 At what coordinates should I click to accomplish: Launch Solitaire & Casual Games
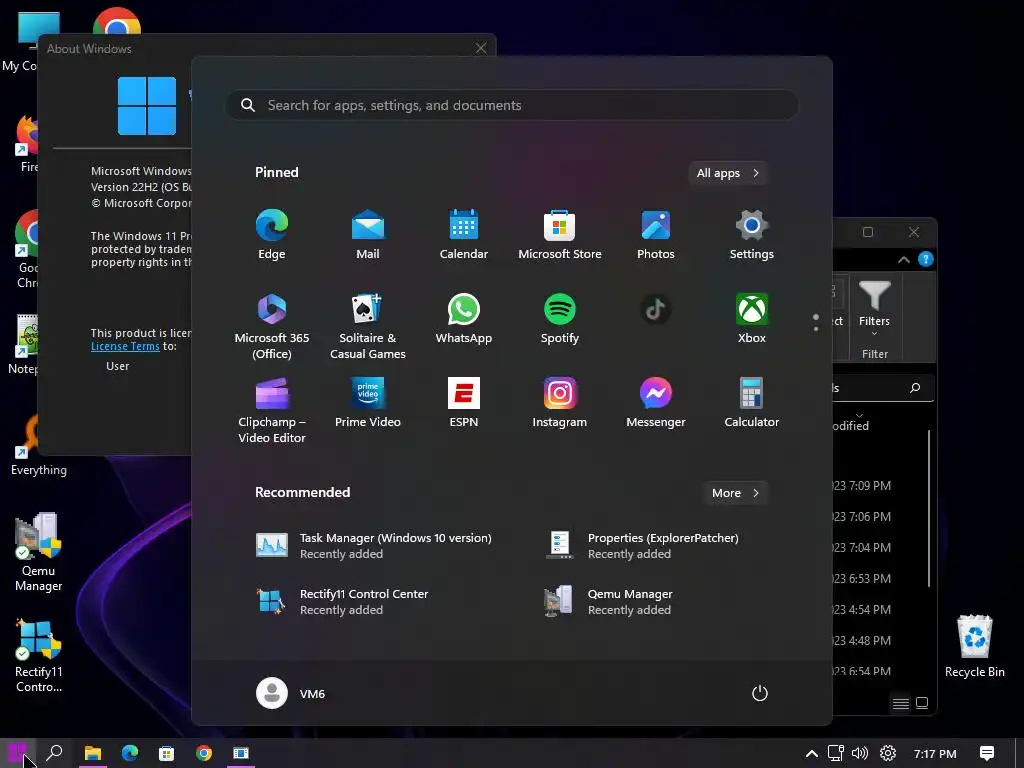[368, 327]
